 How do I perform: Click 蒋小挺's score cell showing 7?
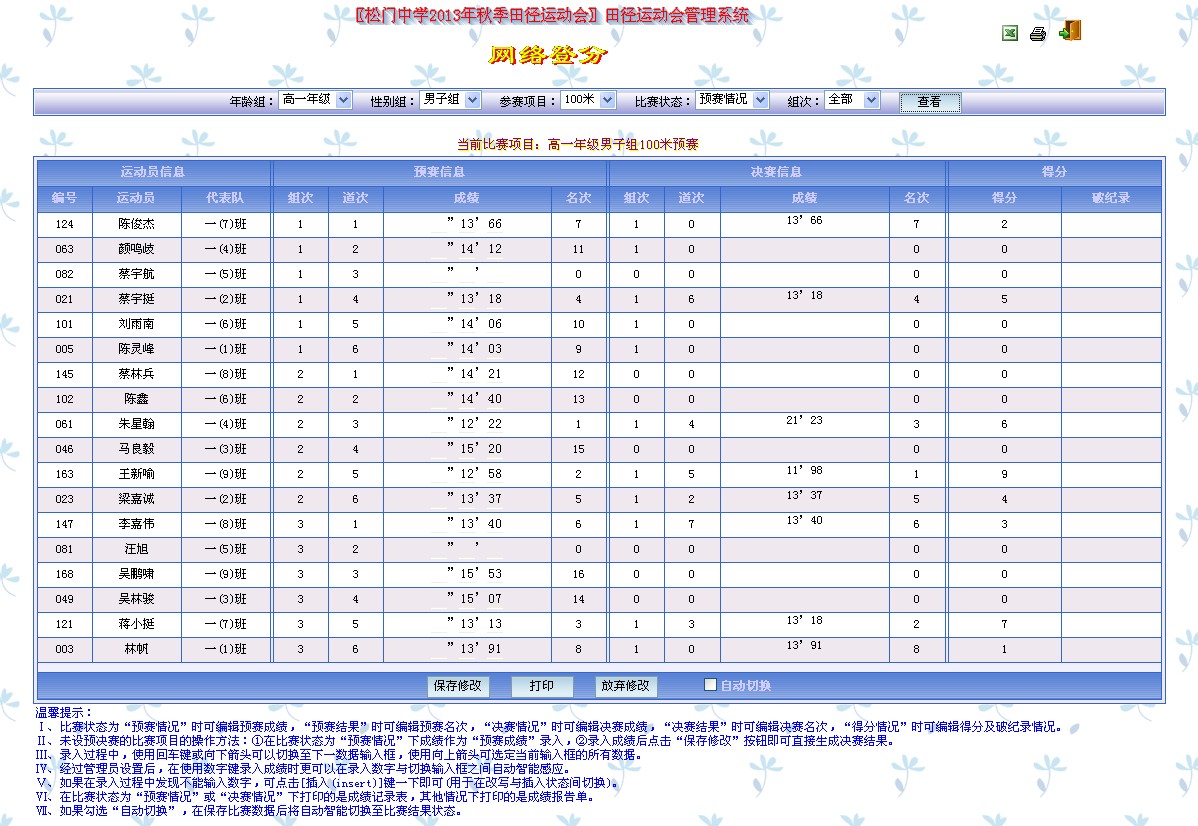1004,624
